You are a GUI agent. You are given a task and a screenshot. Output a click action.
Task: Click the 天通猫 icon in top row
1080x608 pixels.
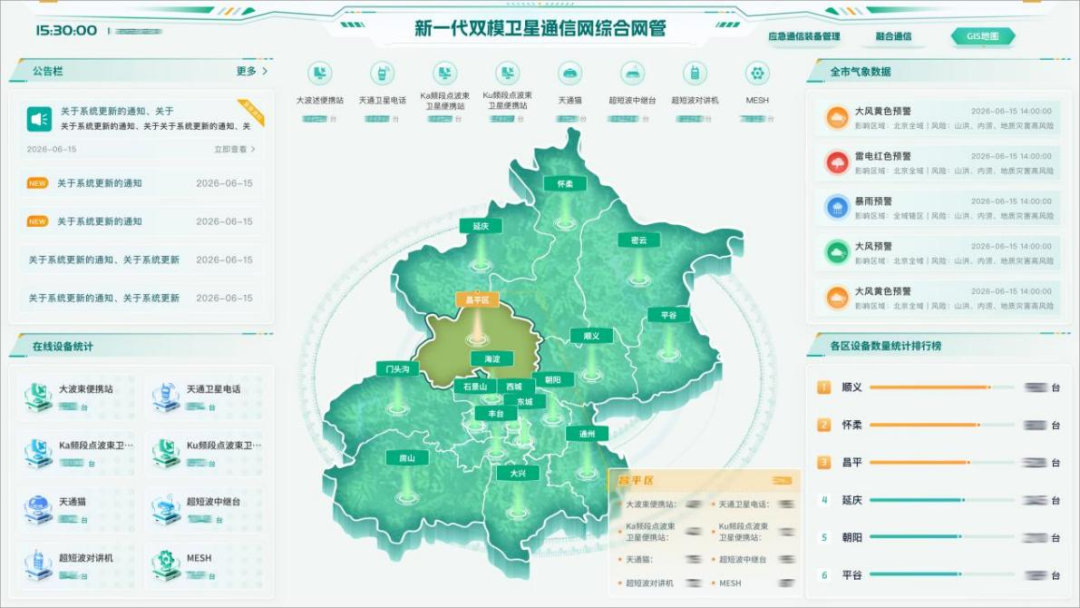[570, 73]
